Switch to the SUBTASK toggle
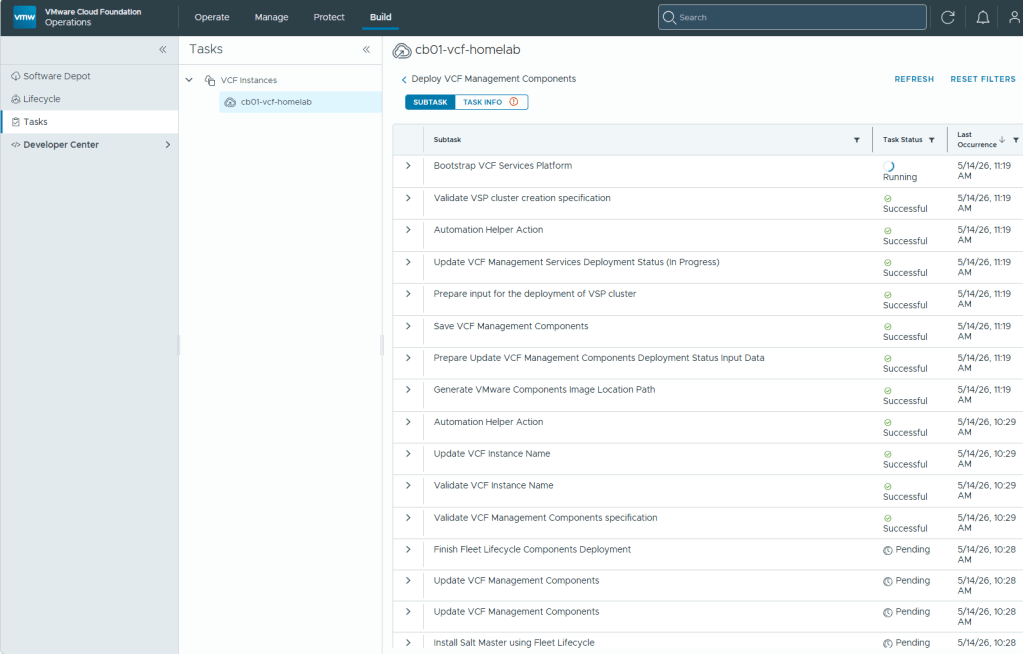Screen dimensions: 1023x654 [430, 102]
